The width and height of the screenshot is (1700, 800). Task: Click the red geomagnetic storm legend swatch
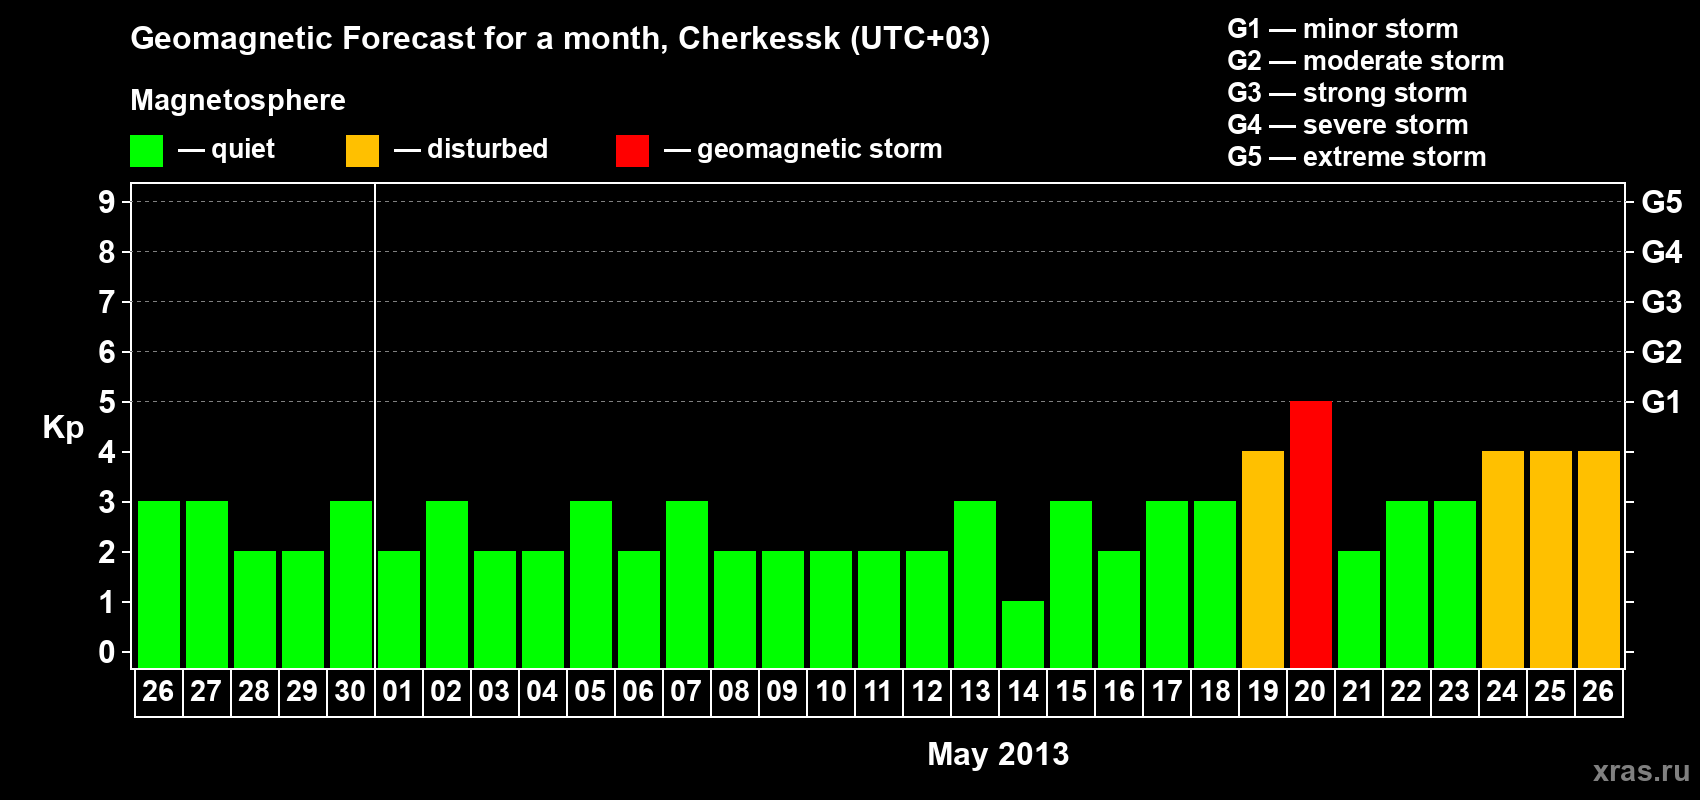[x=632, y=151]
